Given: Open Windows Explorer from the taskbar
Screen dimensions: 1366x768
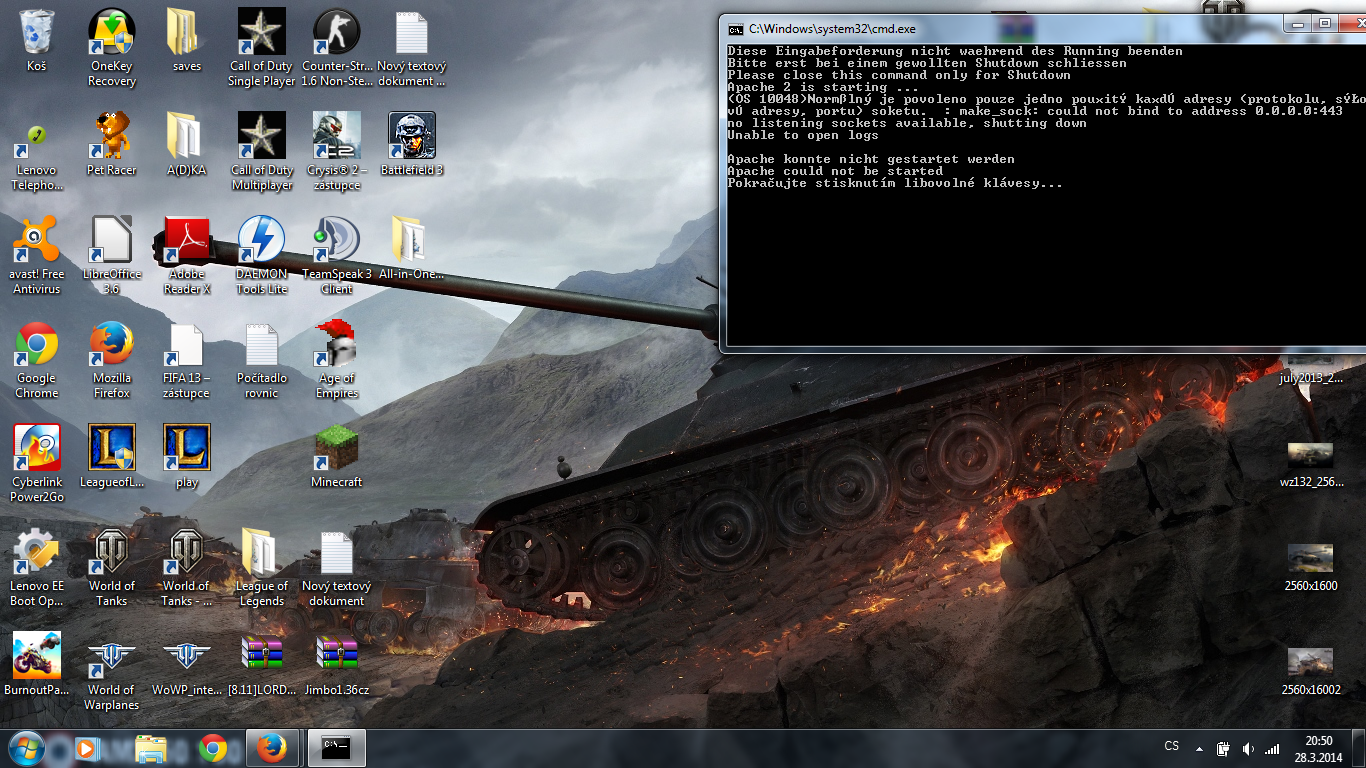Looking at the screenshot, I should point(151,748).
